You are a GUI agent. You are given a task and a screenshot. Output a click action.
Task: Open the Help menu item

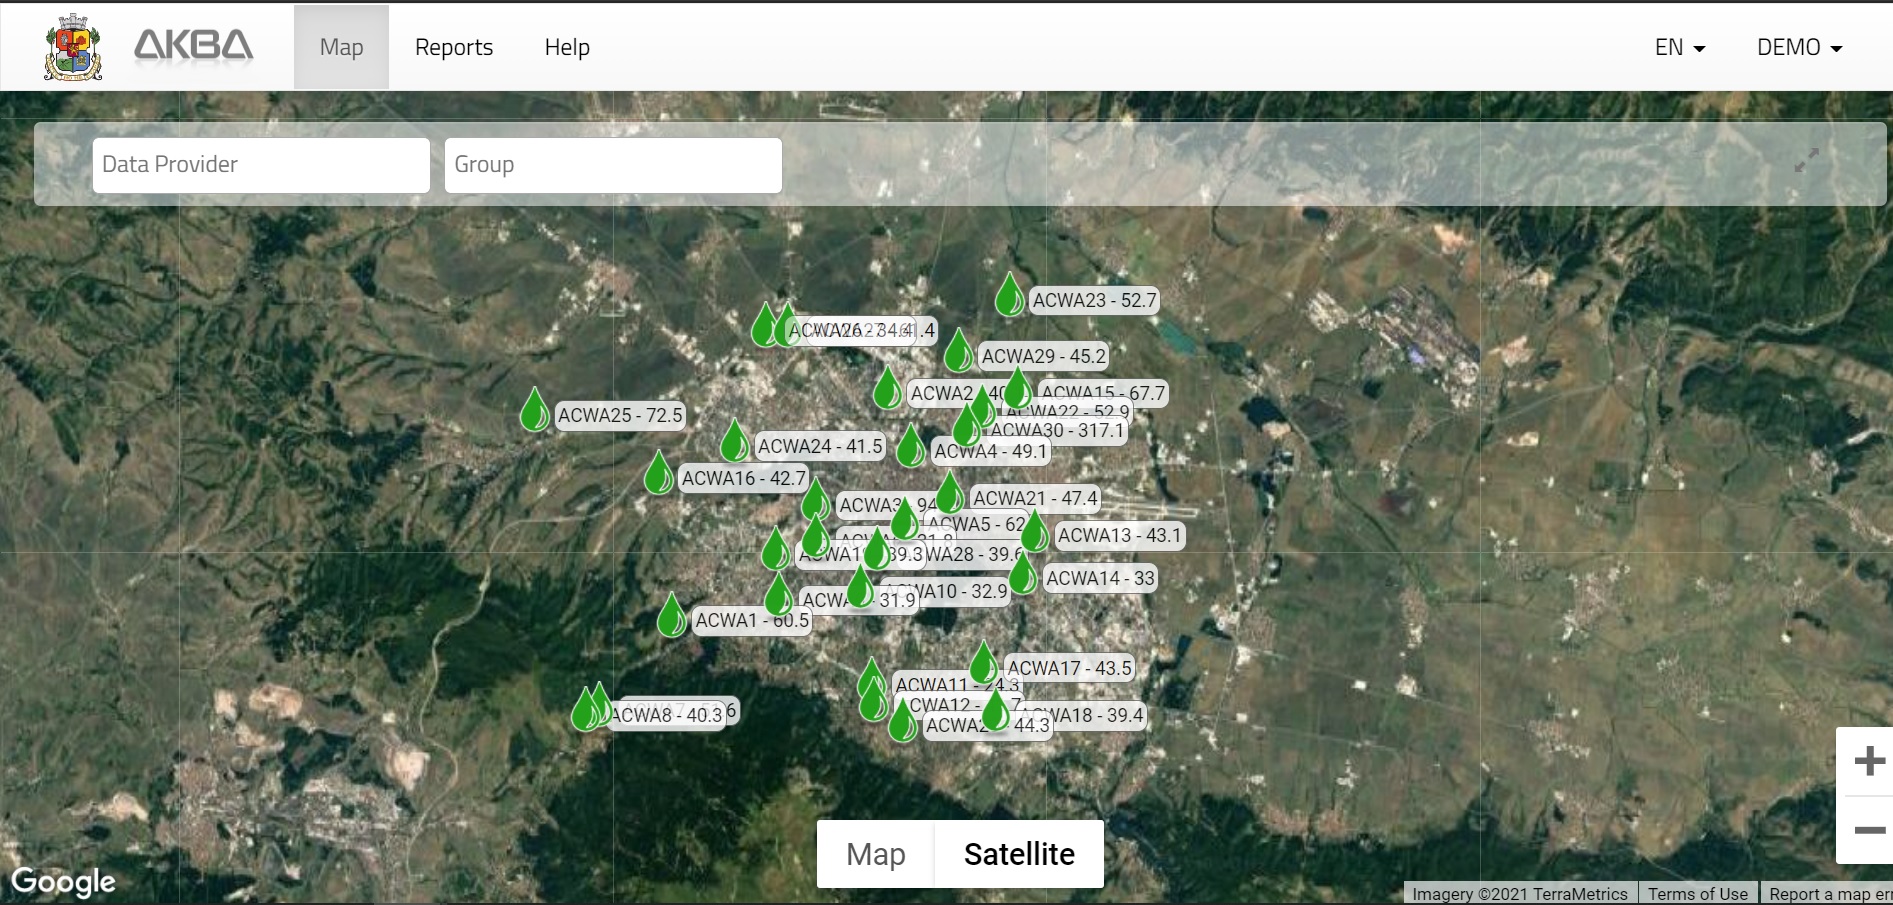coord(567,47)
